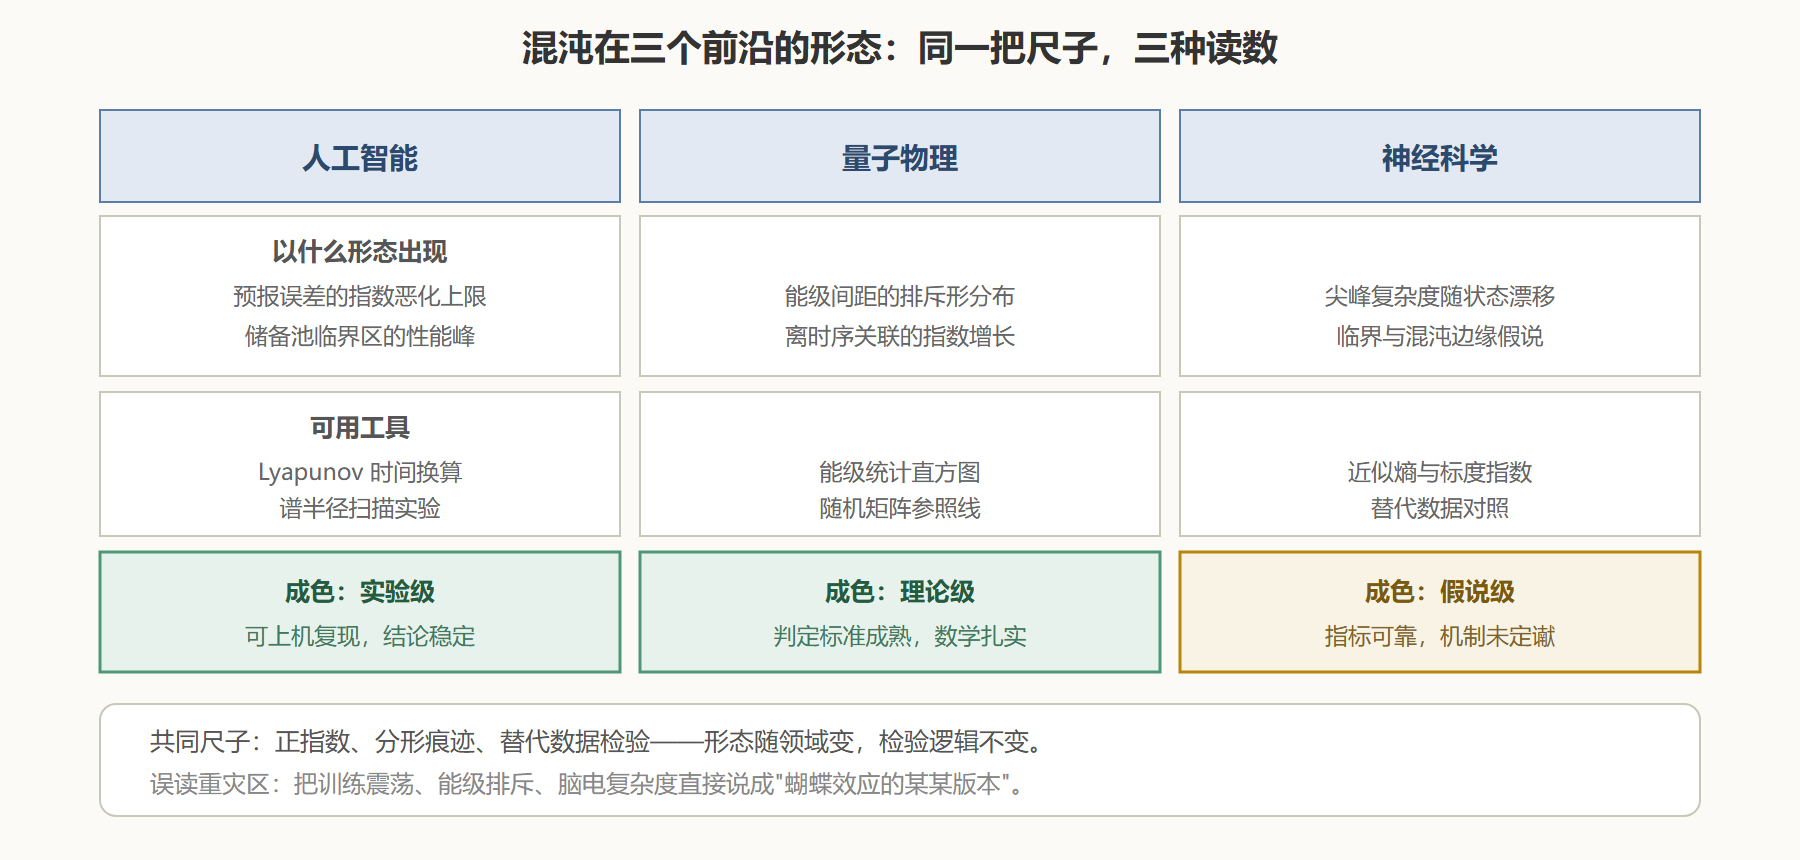Click the line 能级统计直方图

pyautogui.click(x=900, y=472)
